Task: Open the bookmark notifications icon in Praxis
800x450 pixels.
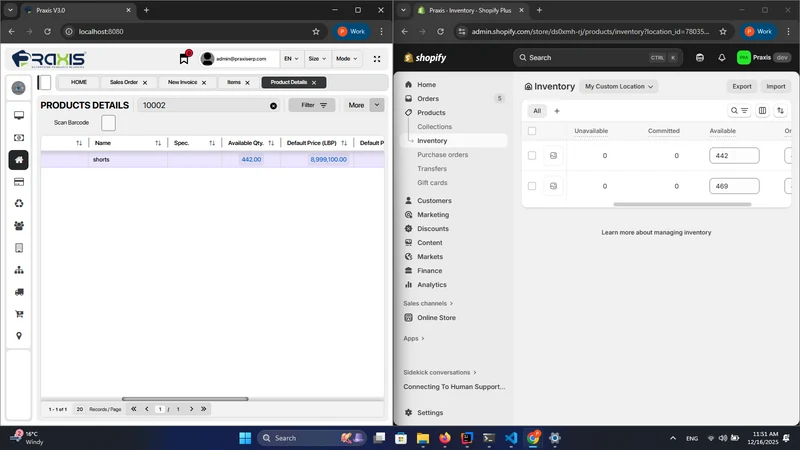Action: click(x=184, y=59)
